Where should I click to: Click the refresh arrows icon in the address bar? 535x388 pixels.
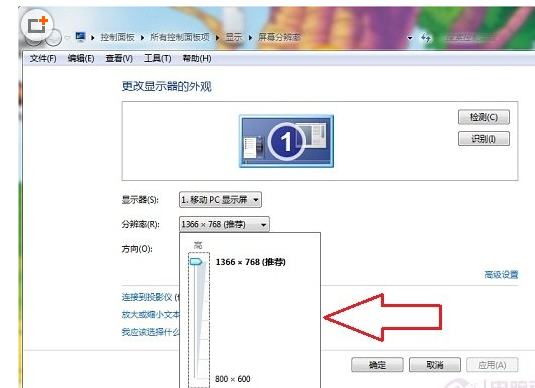click(x=425, y=38)
